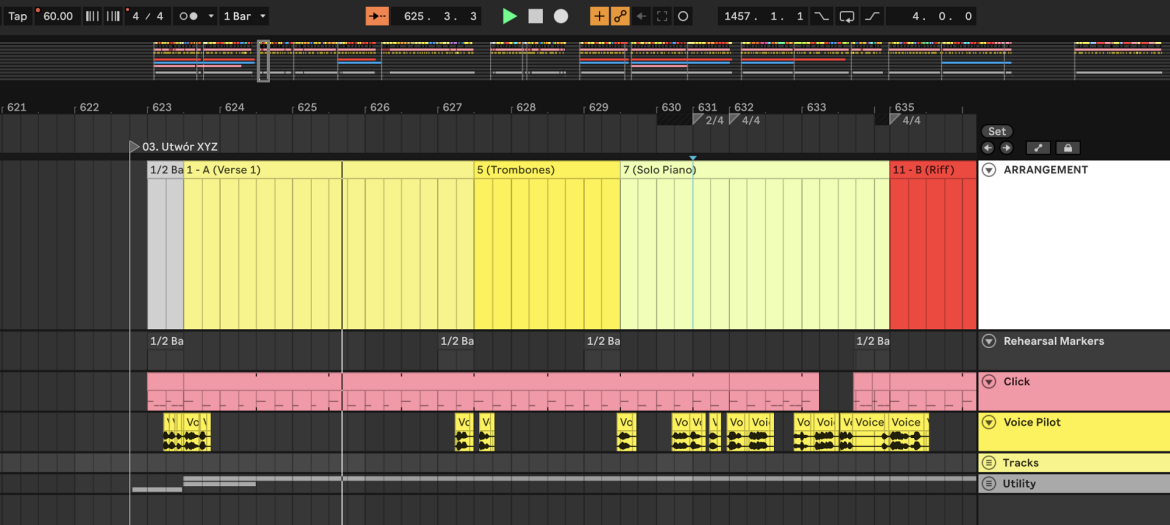
Task: Collapse the Voice Pilot track fold arrow
Action: pyautogui.click(x=989, y=422)
